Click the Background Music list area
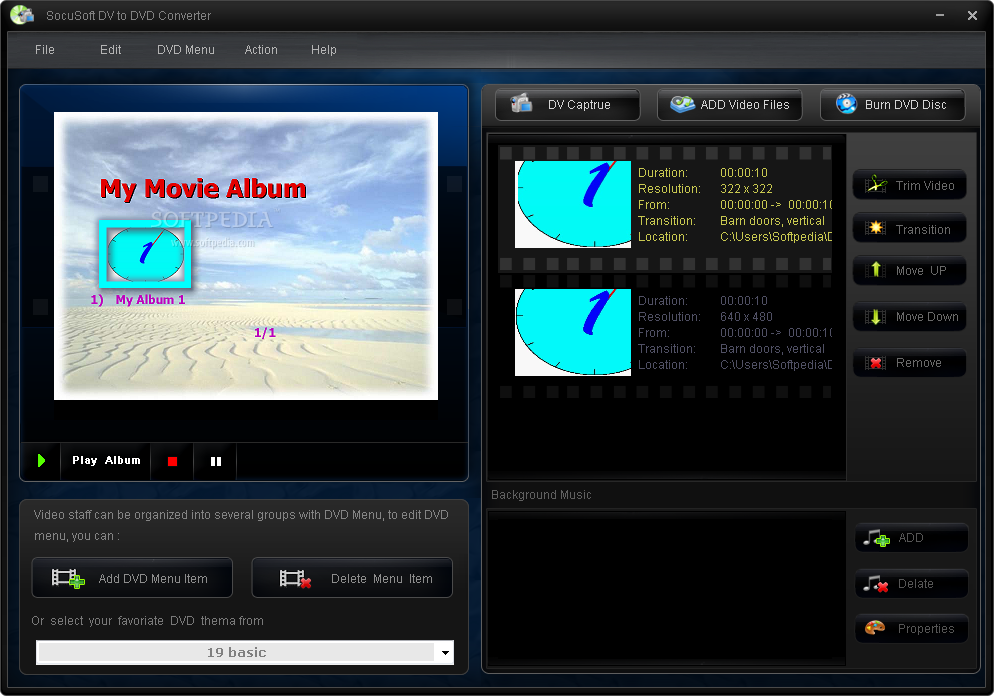The image size is (994, 696). pyautogui.click(x=666, y=588)
